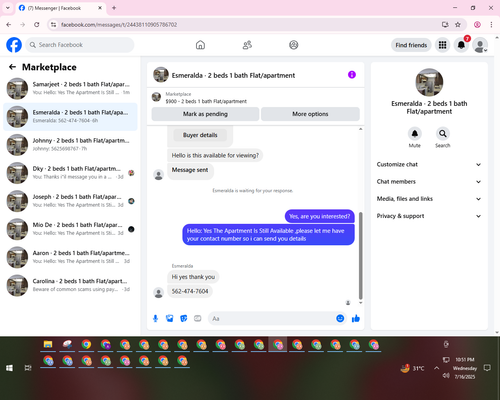Choose a GIF icon

tap(198, 319)
